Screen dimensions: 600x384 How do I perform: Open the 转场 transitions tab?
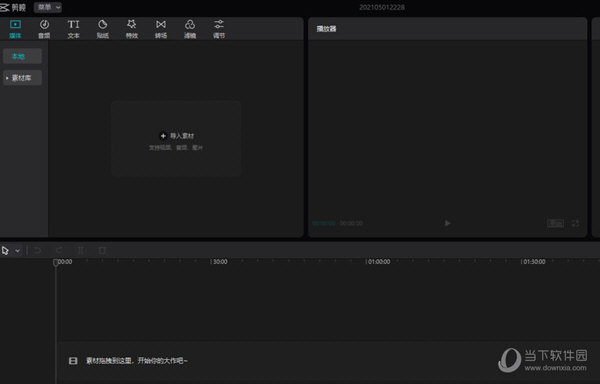point(161,29)
